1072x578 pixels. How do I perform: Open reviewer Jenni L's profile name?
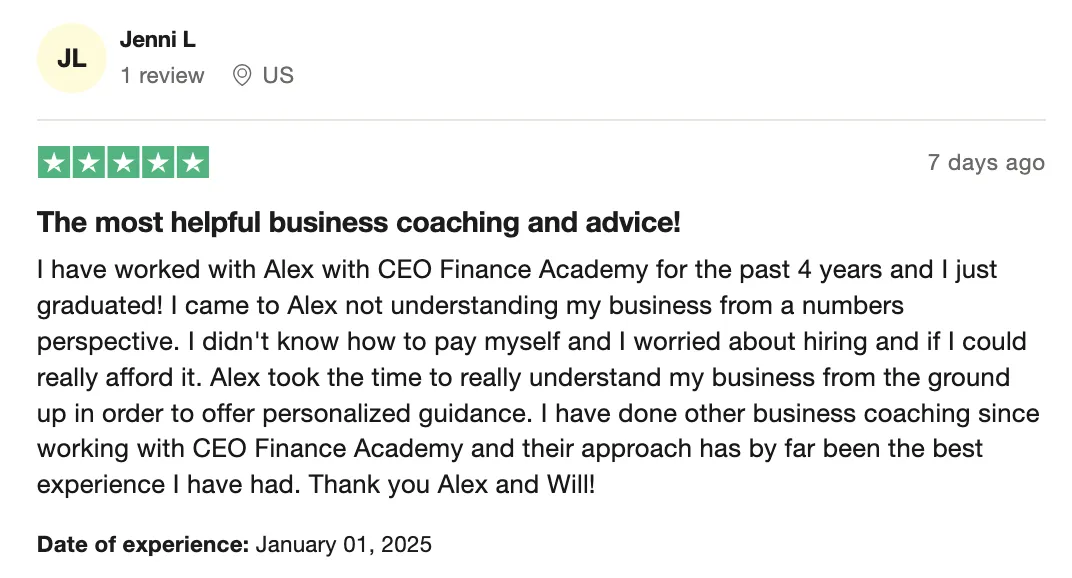158,40
